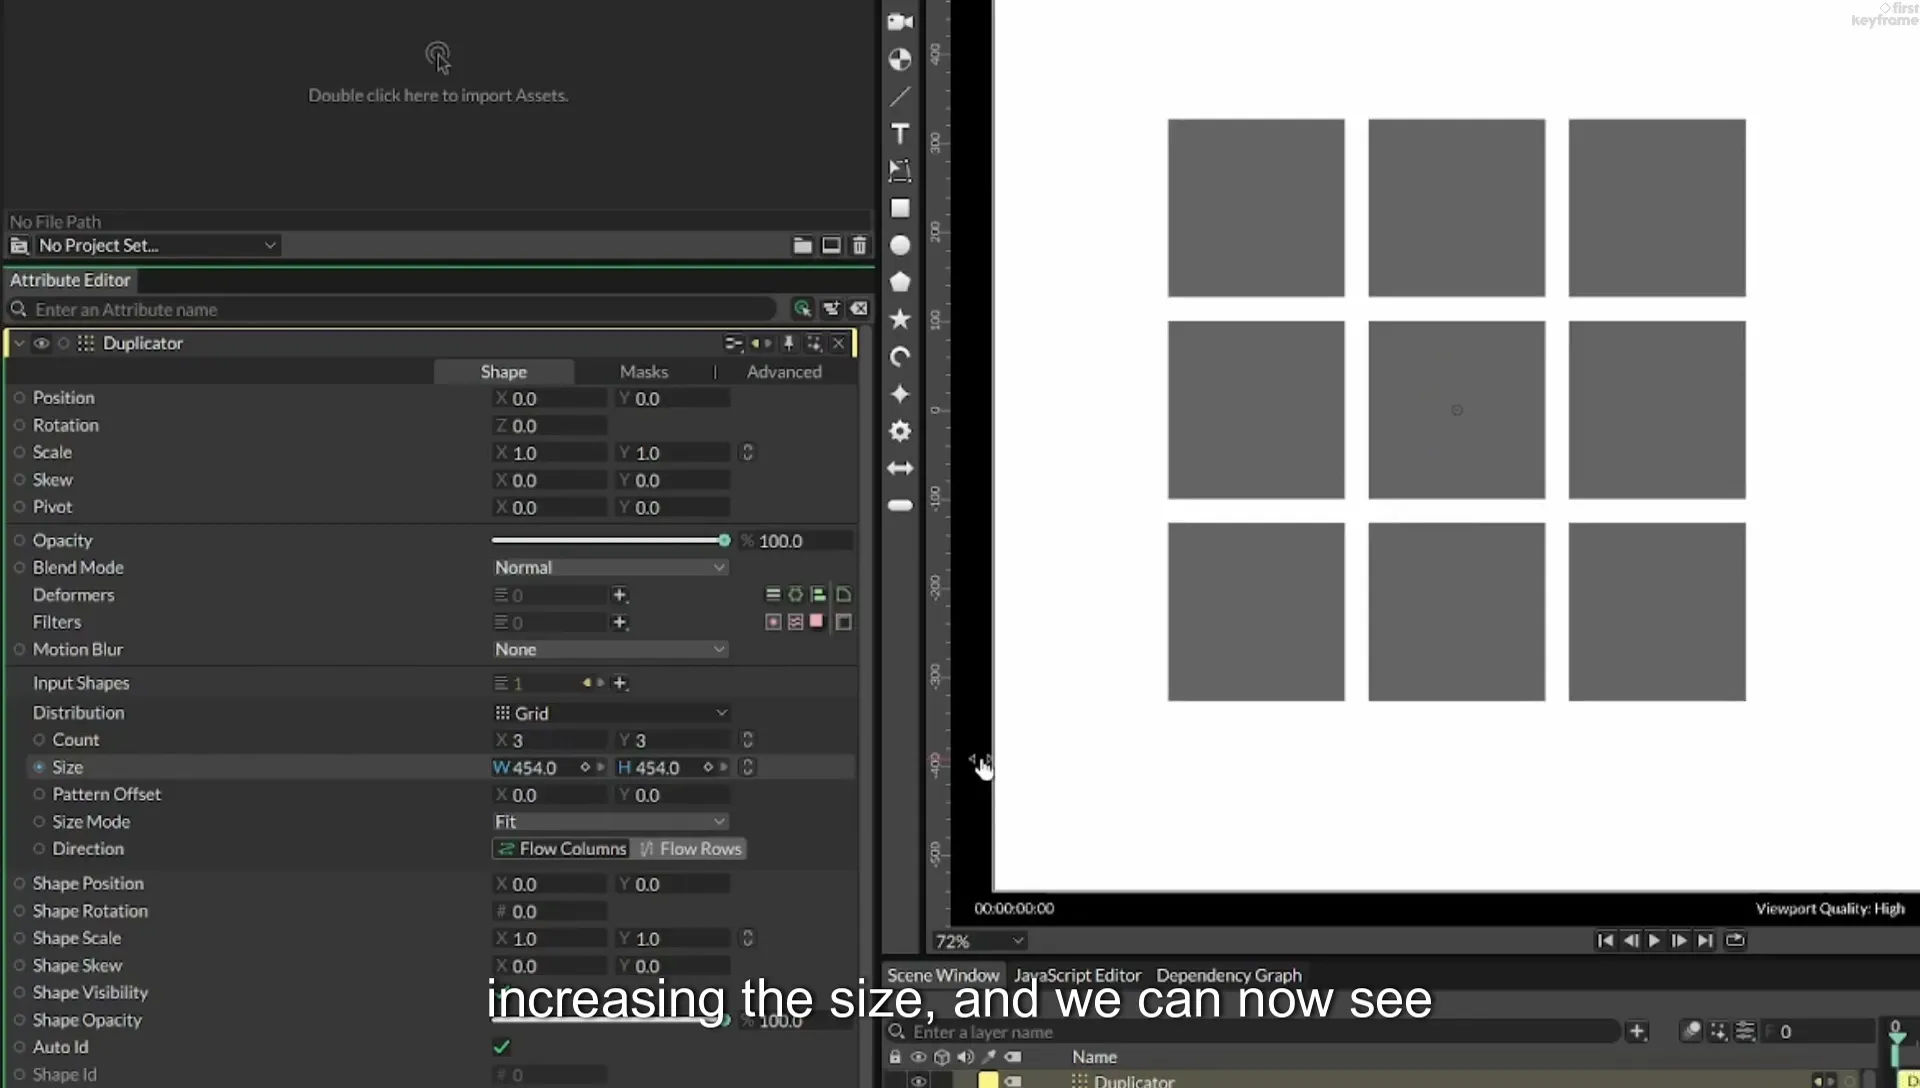
Task: Select Flow Rows direction
Action: coord(690,849)
